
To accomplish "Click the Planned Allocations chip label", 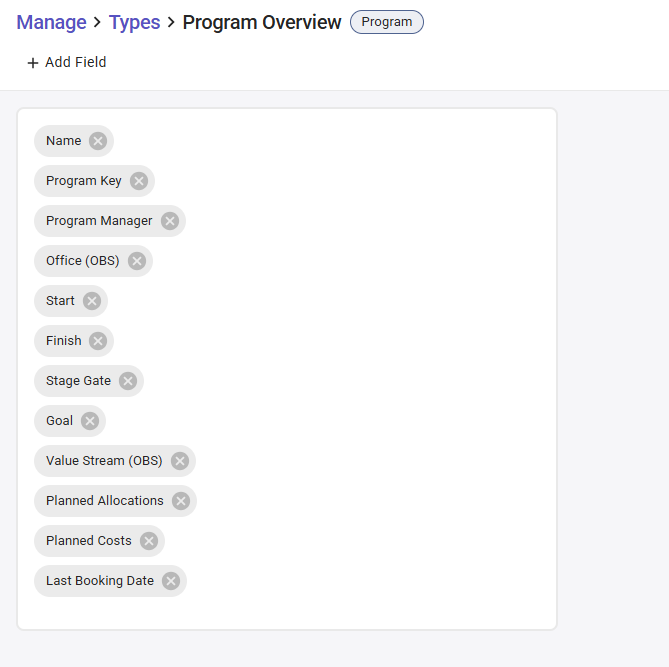I will point(104,501).
